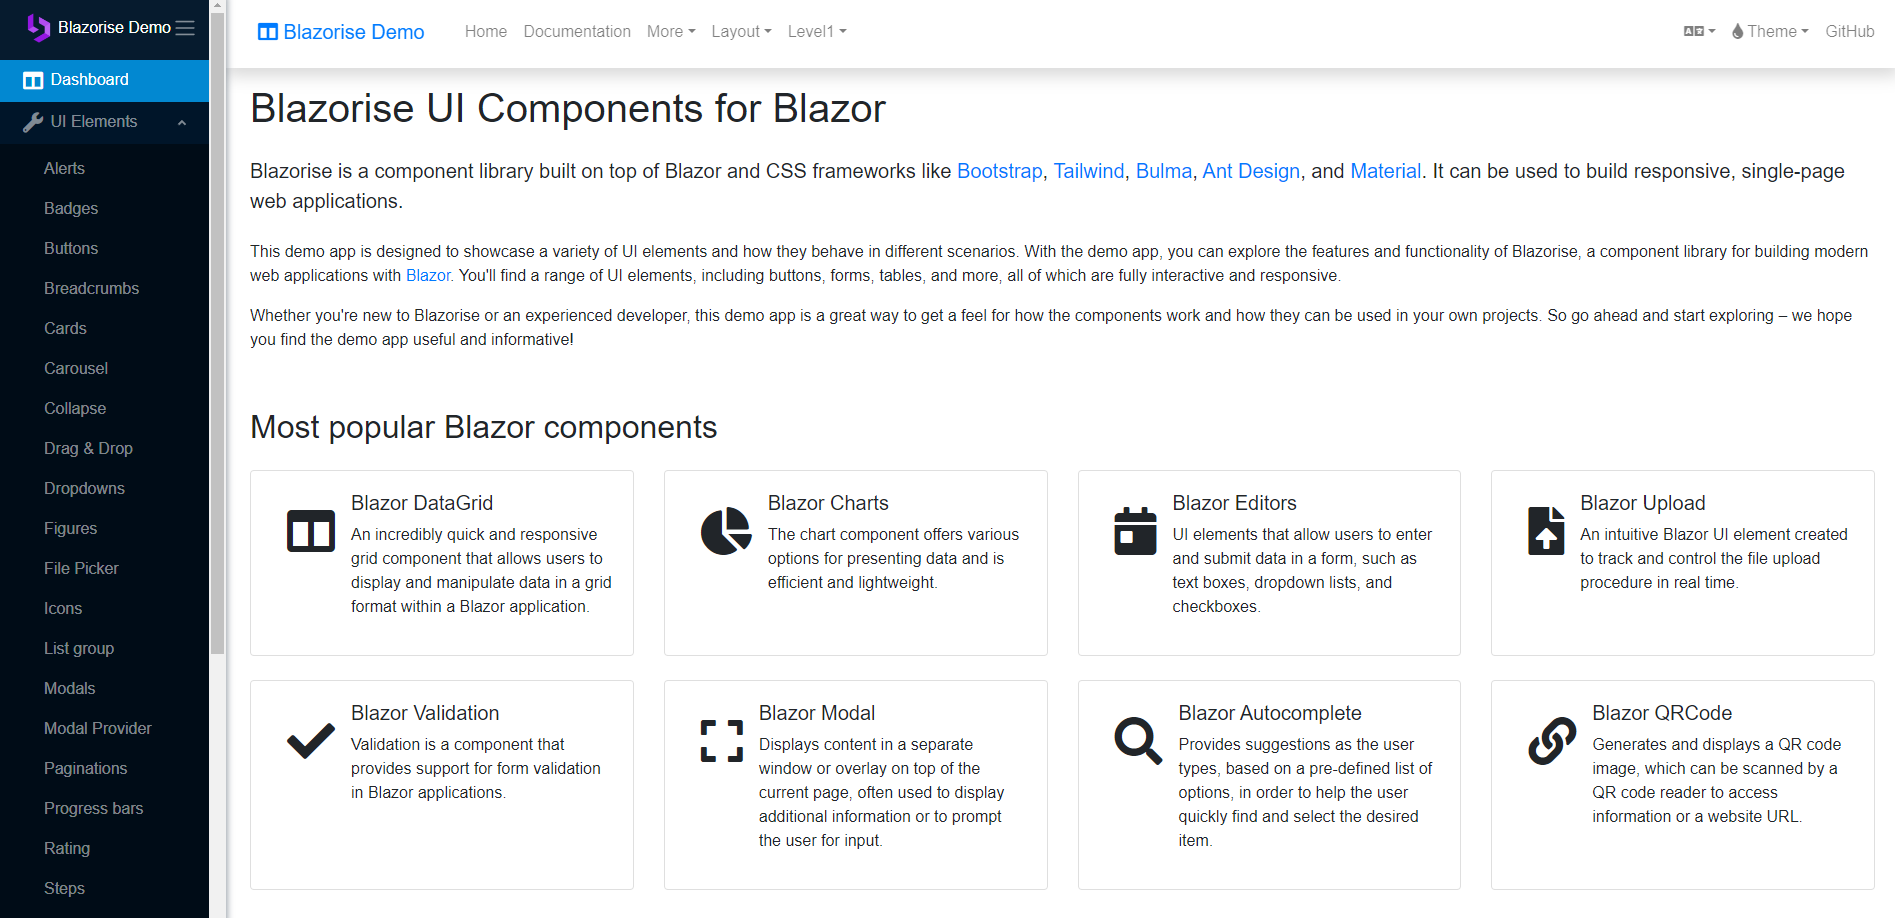The image size is (1895, 918).
Task: Click the Blazor DataGrid grid icon
Action: point(310,532)
